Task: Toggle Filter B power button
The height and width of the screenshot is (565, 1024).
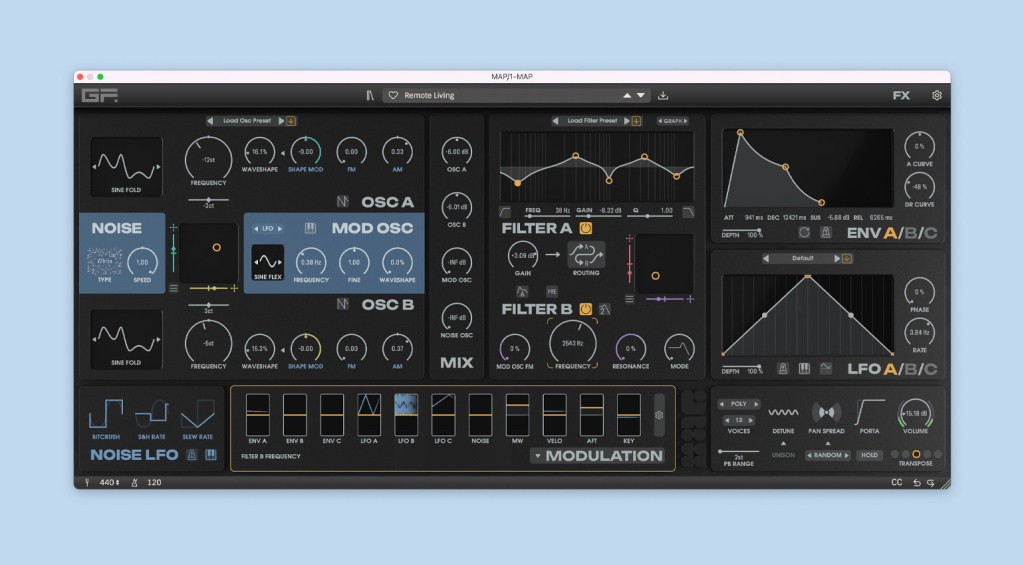Action: point(587,309)
